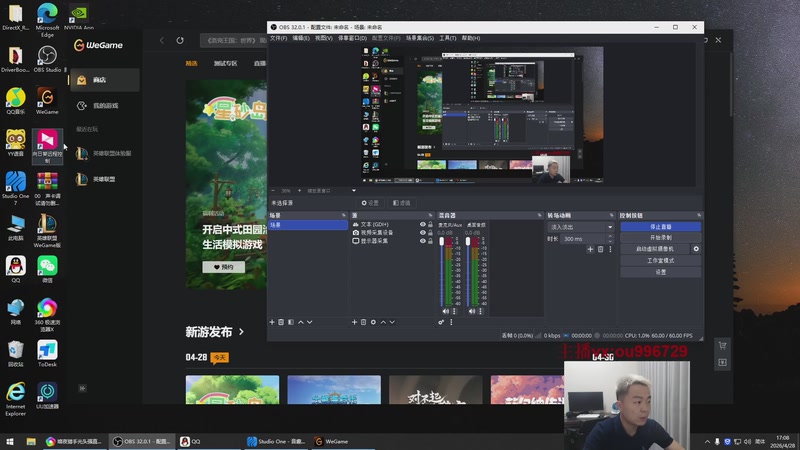
Task: Remove the scene transition with the trash icon
Action: (x=601, y=249)
